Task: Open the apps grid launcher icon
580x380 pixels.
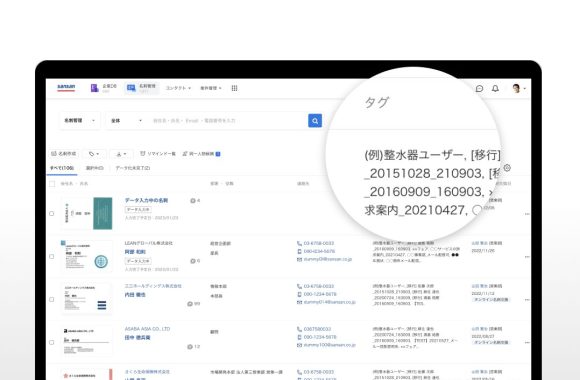Action: coord(235,88)
